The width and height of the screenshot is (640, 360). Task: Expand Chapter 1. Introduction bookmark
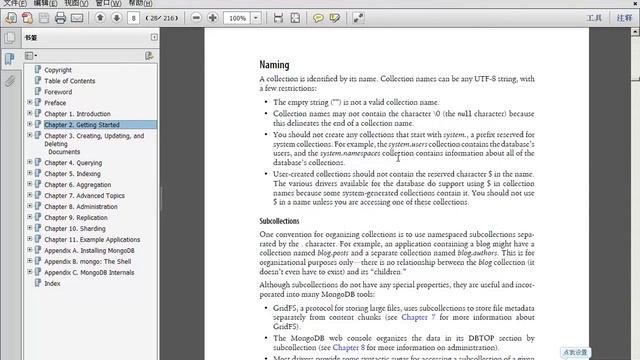[x=30, y=113]
